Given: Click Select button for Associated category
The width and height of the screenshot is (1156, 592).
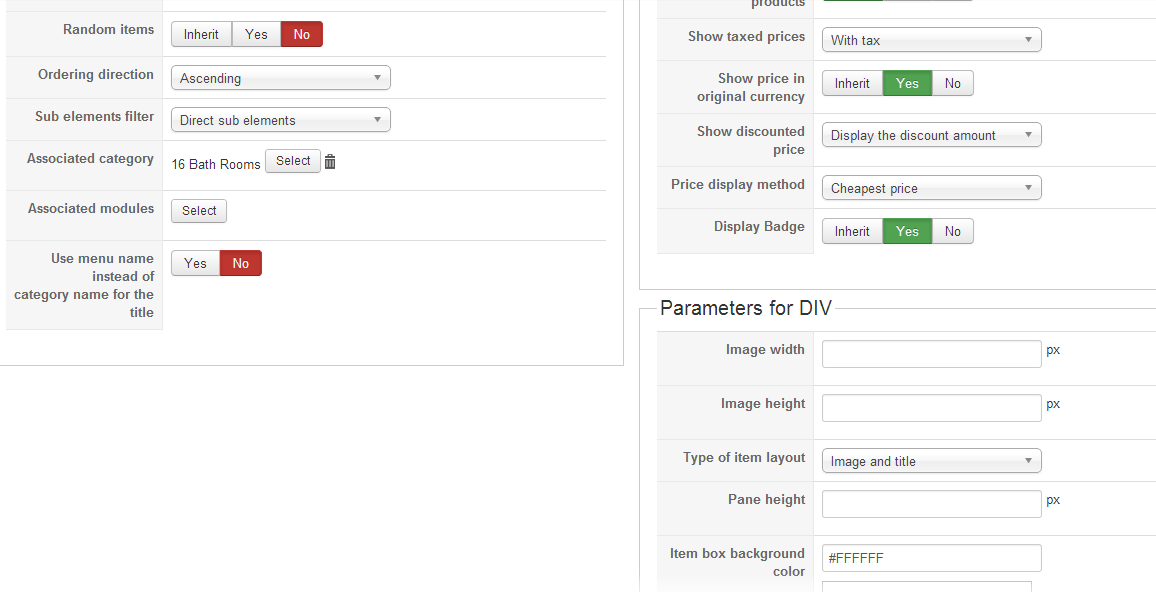Looking at the screenshot, I should click(x=293, y=161).
